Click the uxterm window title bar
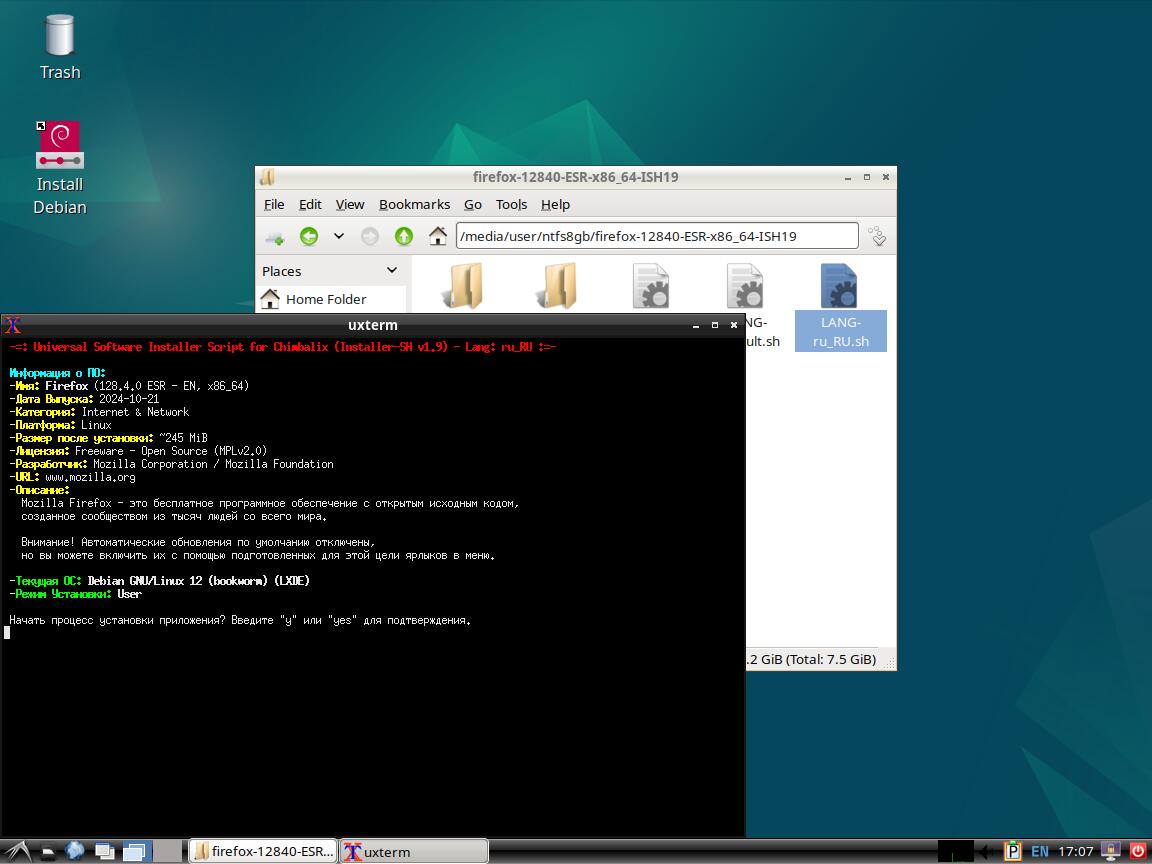Image resolution: width=1152 pixels, height=864 pixels. [372, 325]
